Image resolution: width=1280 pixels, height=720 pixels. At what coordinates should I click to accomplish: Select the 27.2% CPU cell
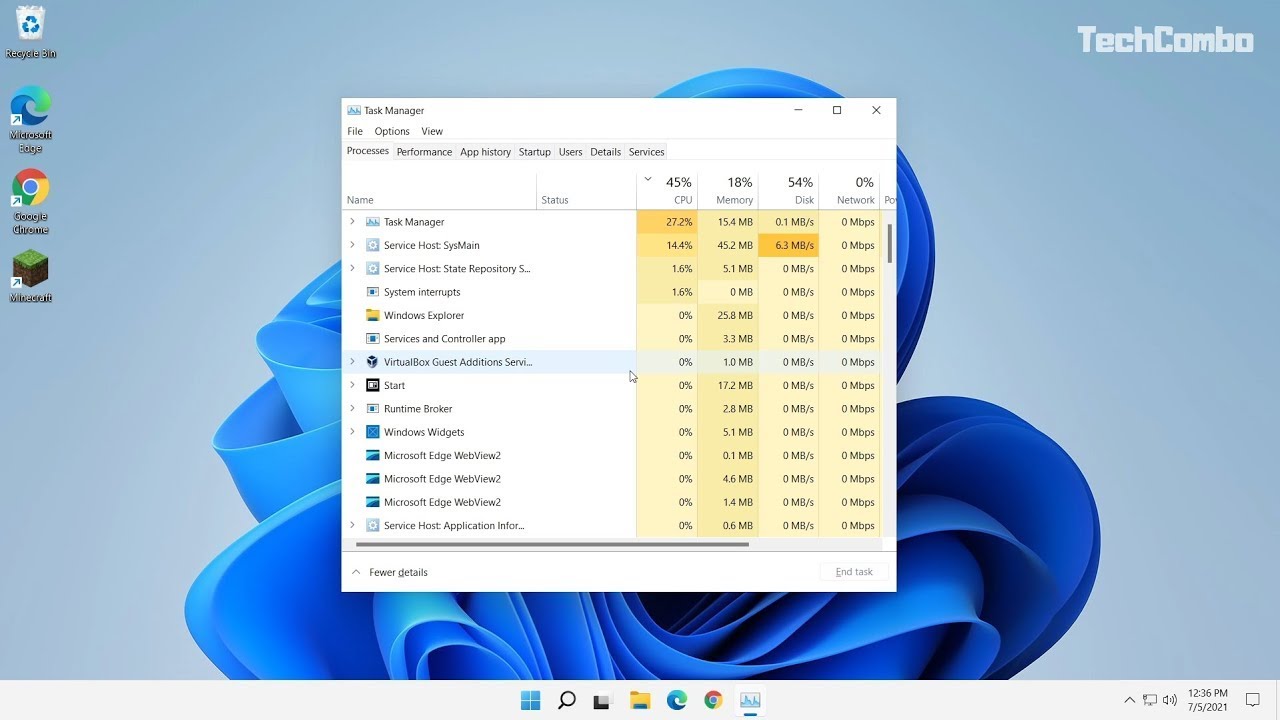667,222
